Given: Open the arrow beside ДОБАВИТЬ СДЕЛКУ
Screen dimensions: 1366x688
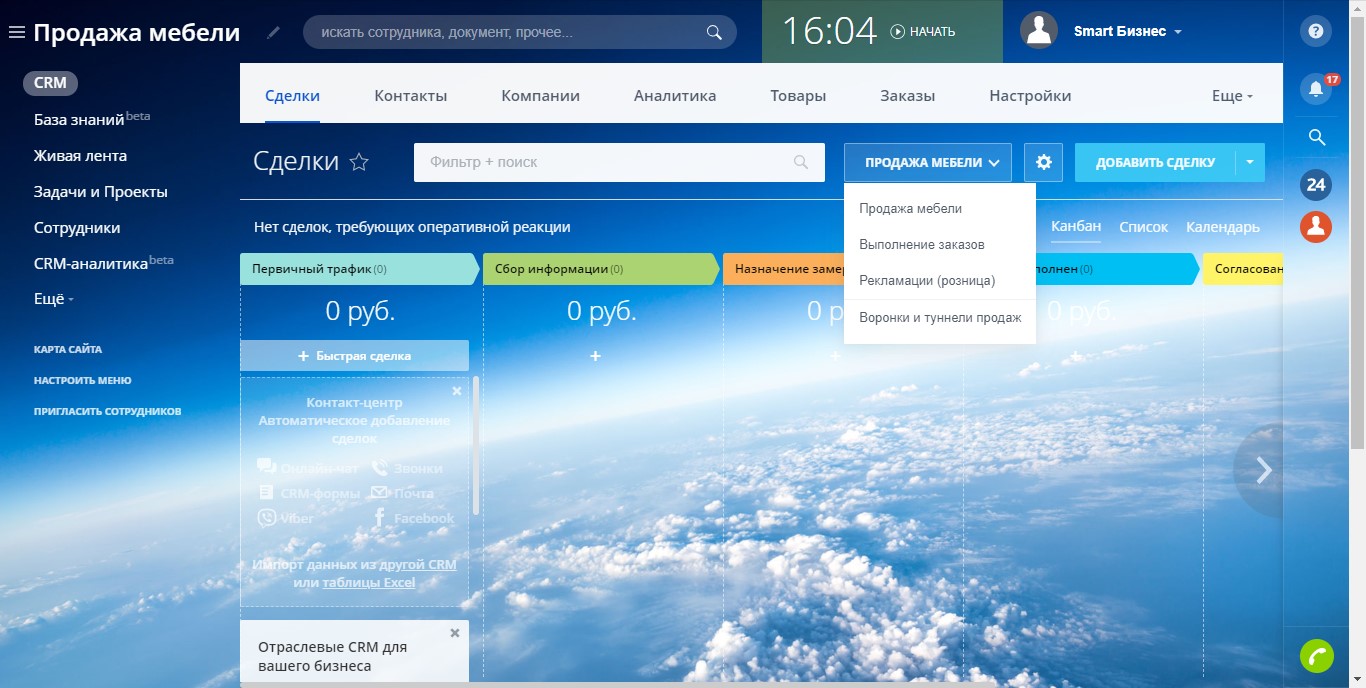Looking at the screenshot, I should click(1250, 162).
